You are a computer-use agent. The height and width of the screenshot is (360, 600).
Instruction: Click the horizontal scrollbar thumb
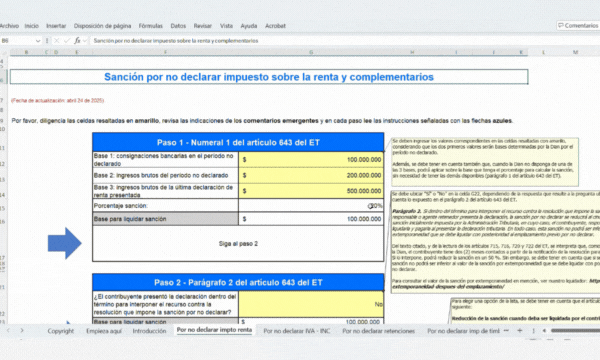[x=575, y=331]
